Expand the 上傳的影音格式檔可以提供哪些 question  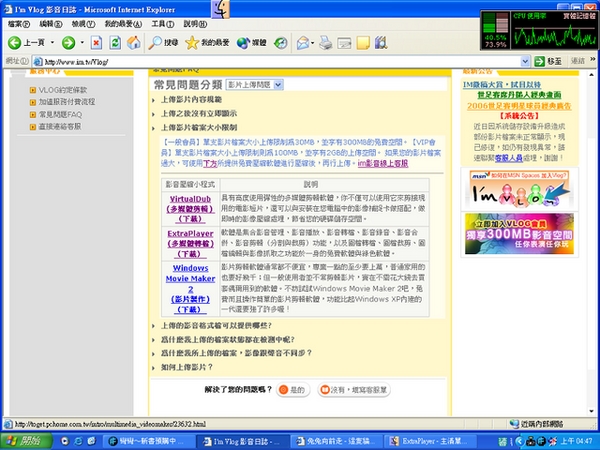click(216, 326)
